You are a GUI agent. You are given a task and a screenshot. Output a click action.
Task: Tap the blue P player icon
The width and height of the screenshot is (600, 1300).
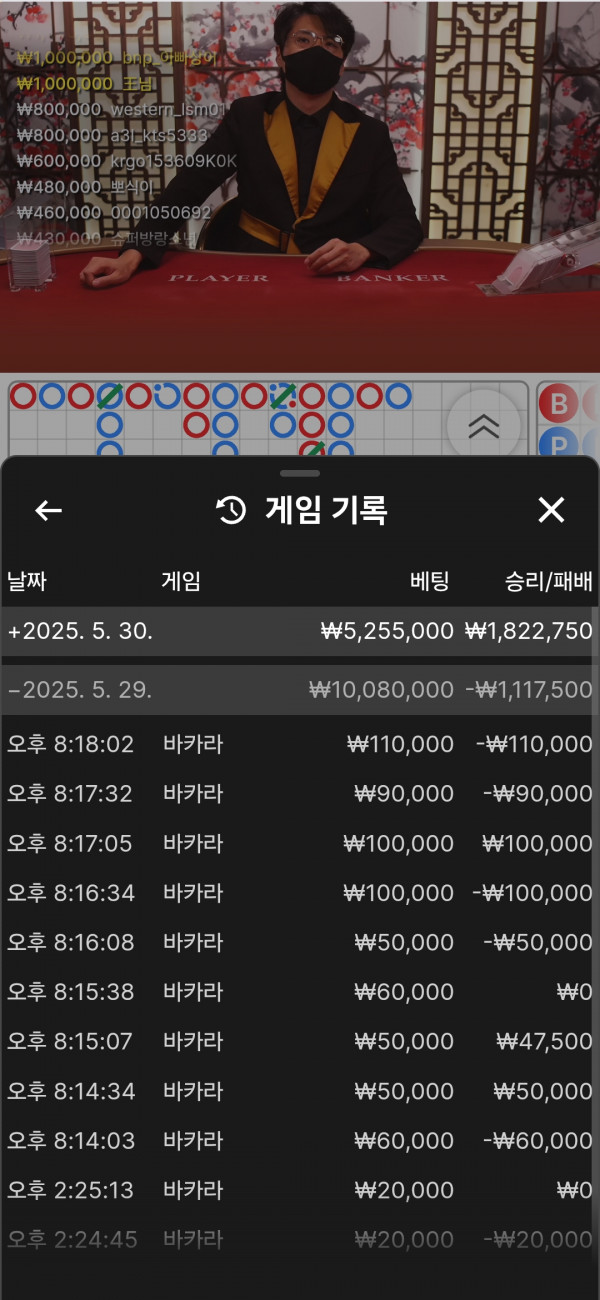(x=558, y=444)
